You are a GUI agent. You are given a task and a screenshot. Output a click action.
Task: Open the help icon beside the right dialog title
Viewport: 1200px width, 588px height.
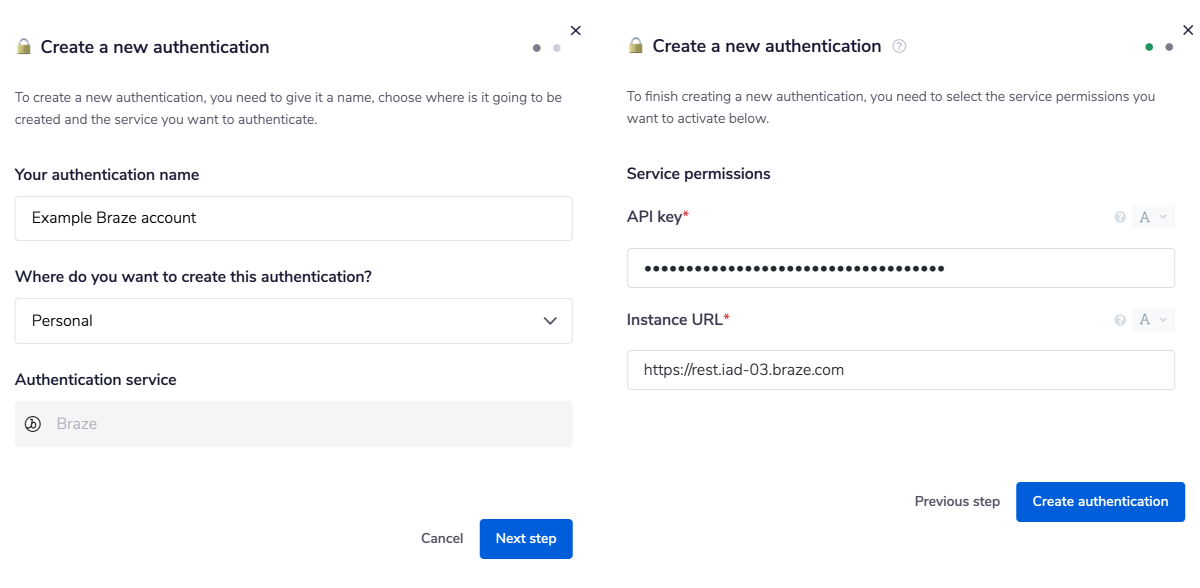(x=899, y=46)
